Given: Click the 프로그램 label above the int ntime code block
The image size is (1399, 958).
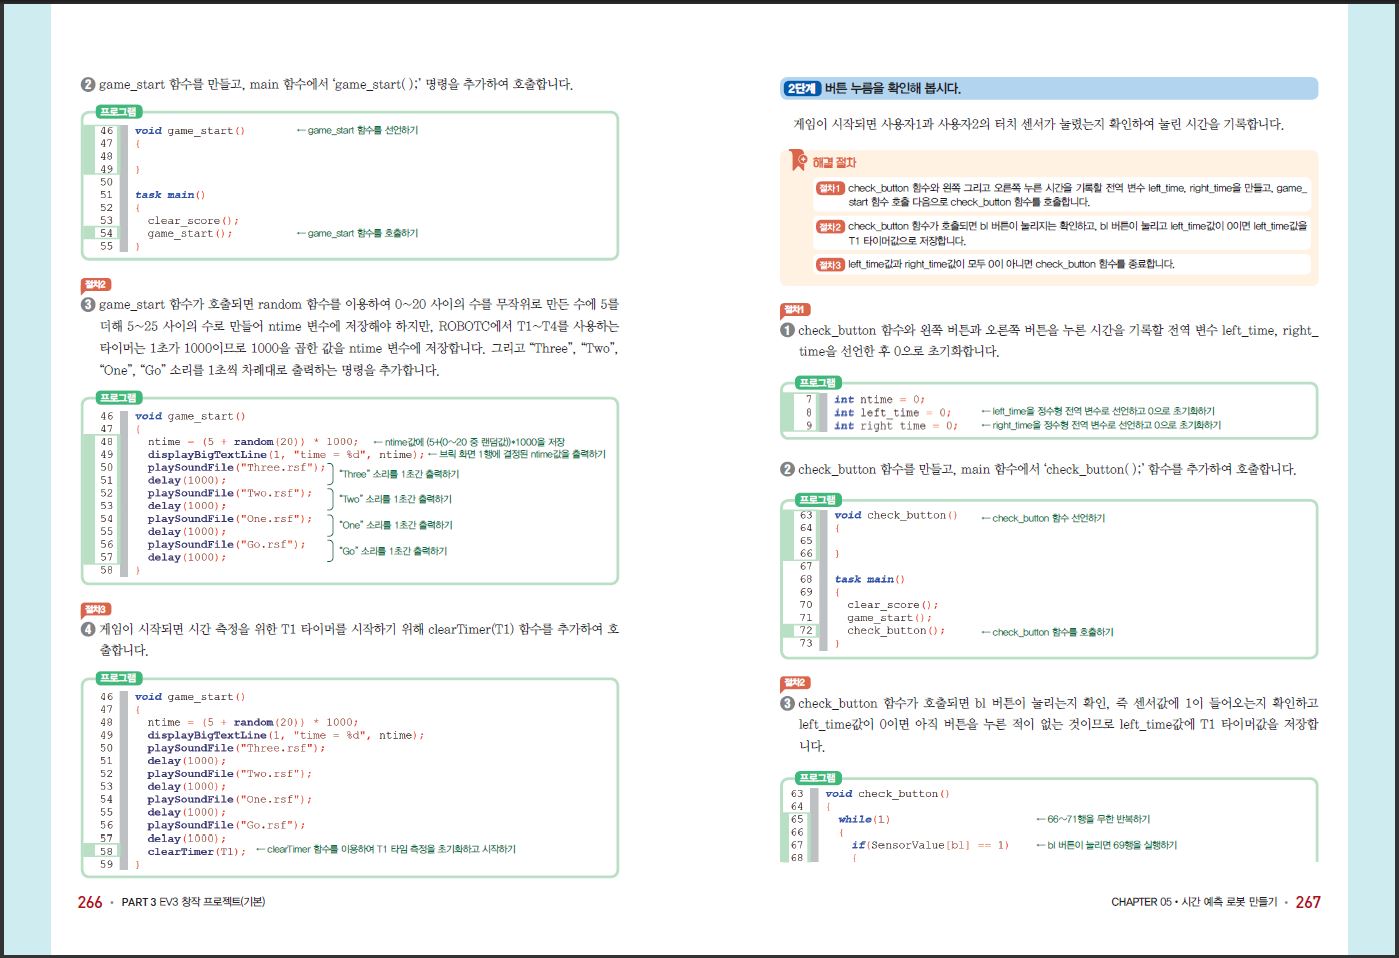Looking at the screenshot, I should pyautogui.click(x=817, y=383).
